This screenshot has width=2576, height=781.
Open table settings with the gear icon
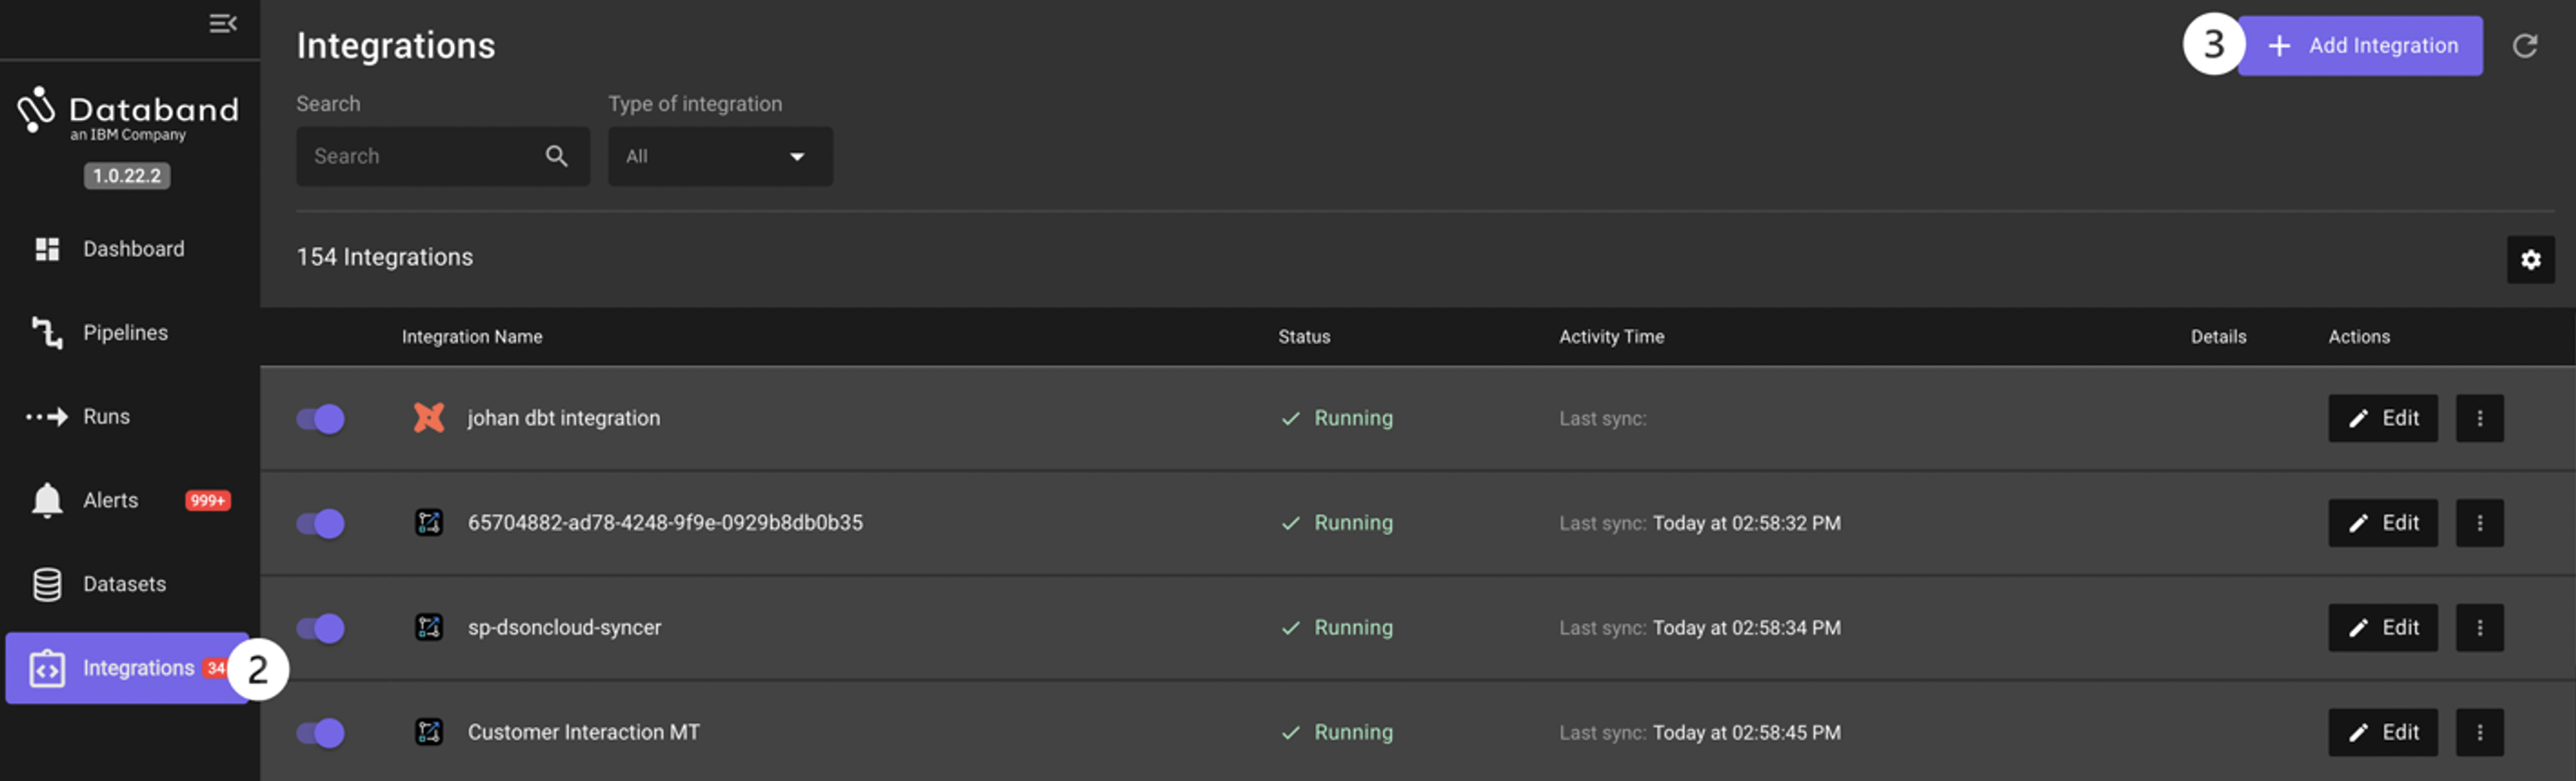point(2530,260)
